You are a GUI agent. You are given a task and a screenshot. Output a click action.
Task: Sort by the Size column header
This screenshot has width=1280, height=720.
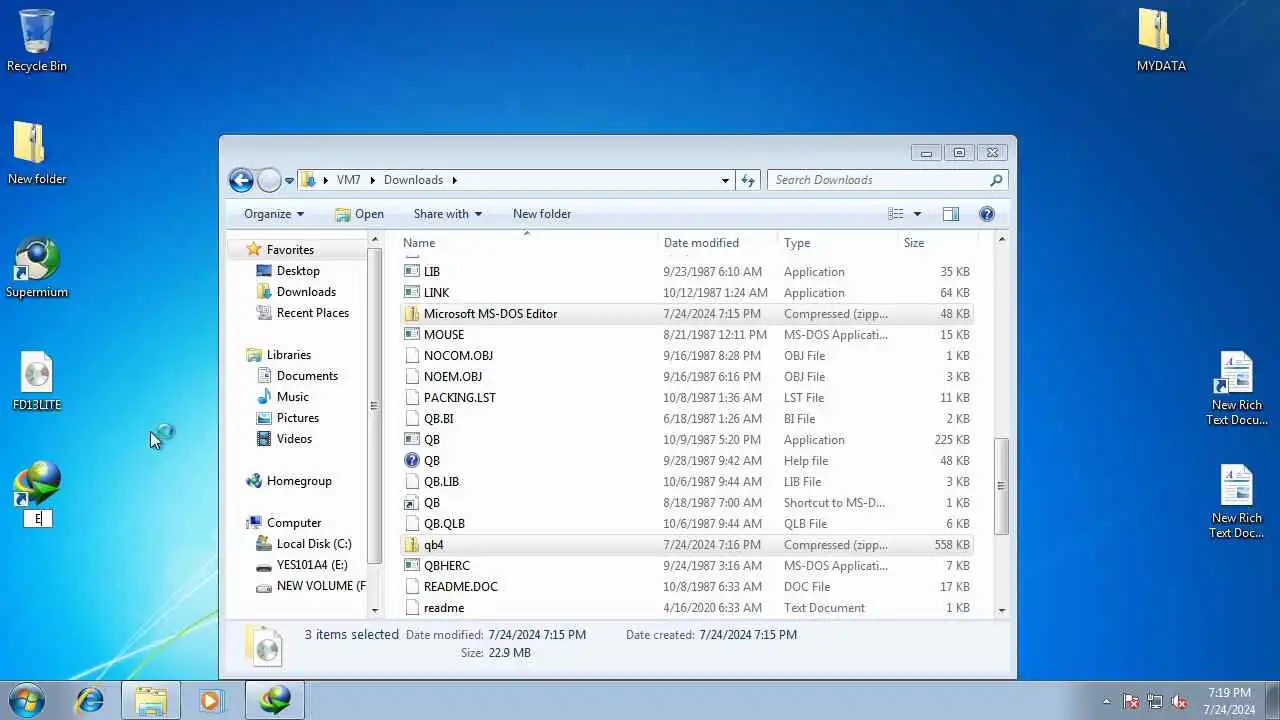pyautogui.click(x=937, y=243)
